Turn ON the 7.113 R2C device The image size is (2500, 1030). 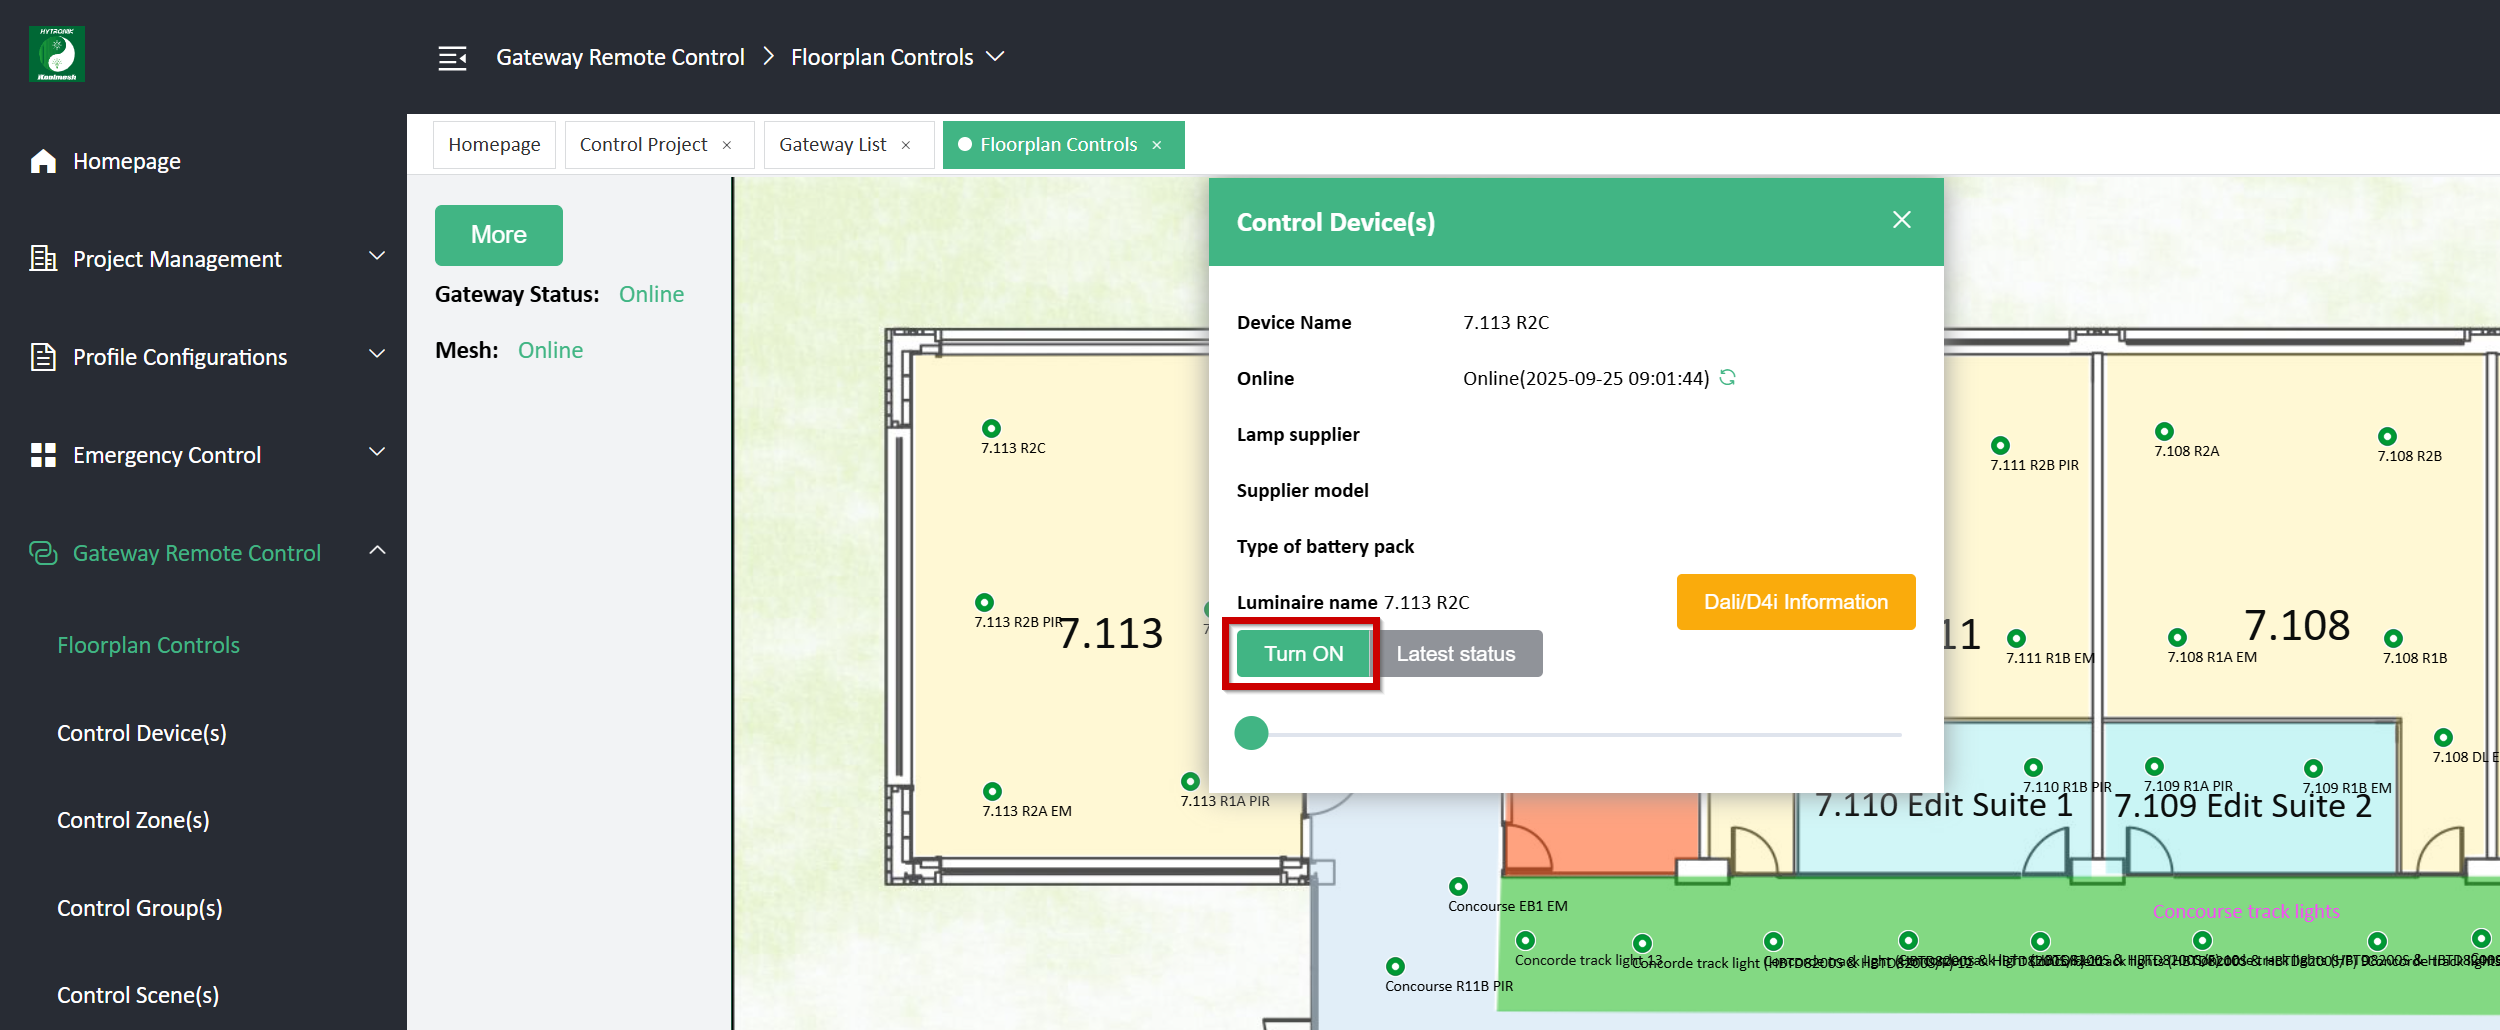pyautogui.click(x=1303, y=654)
